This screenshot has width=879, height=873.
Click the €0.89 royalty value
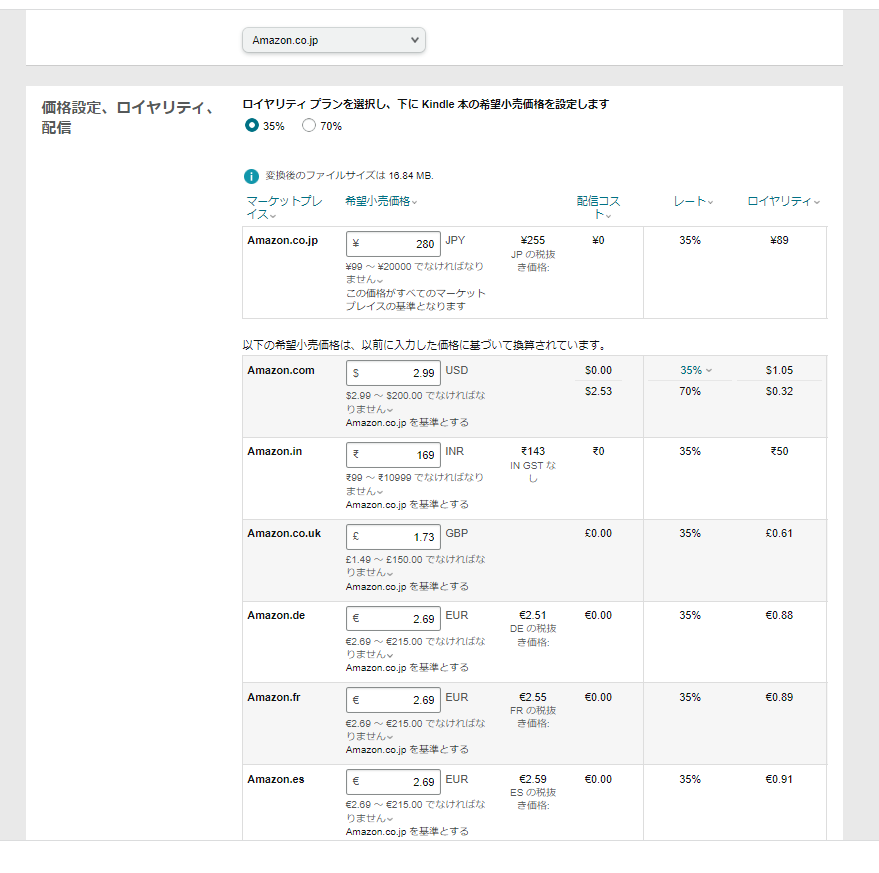click(x=779, y=697)
